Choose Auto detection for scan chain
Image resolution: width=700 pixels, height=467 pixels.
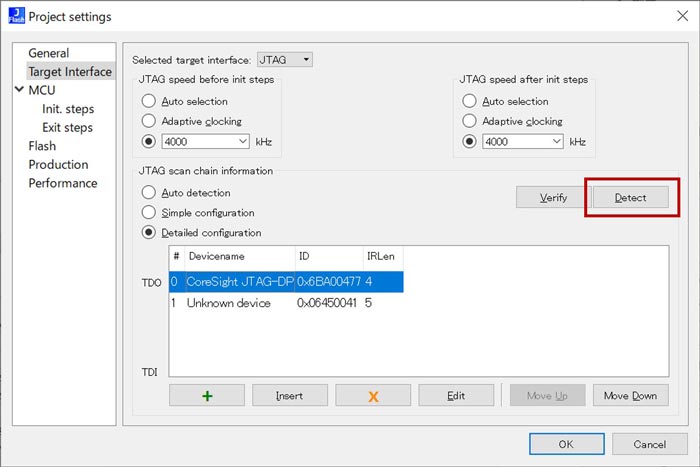148,192
